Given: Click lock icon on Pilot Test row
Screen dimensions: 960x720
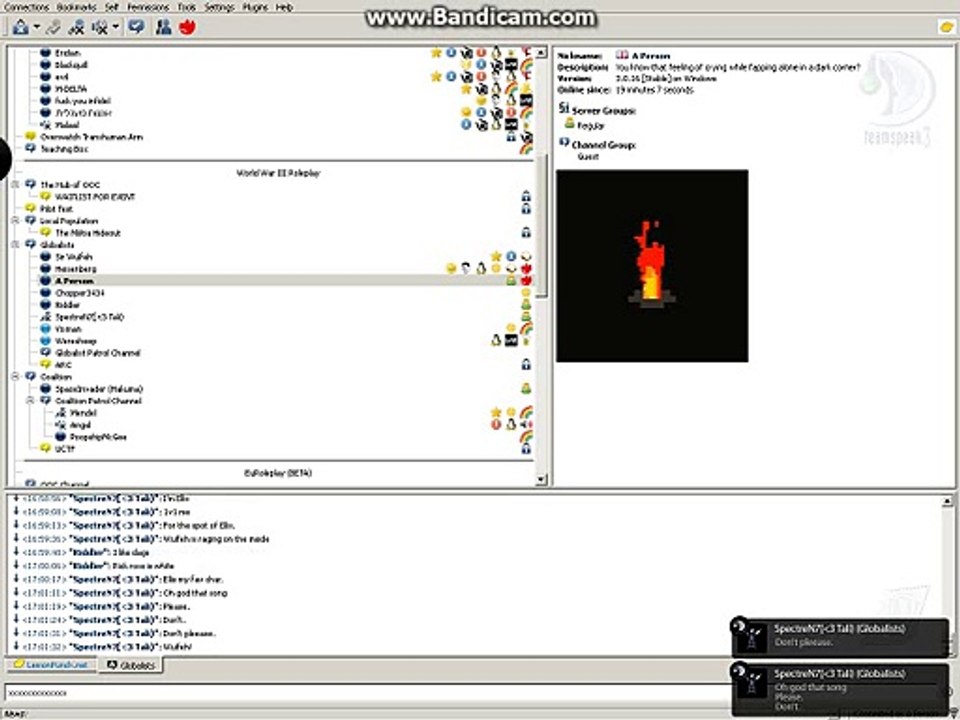Looking at the screenshot, I should pyautogui.click(x=526, y=209).
